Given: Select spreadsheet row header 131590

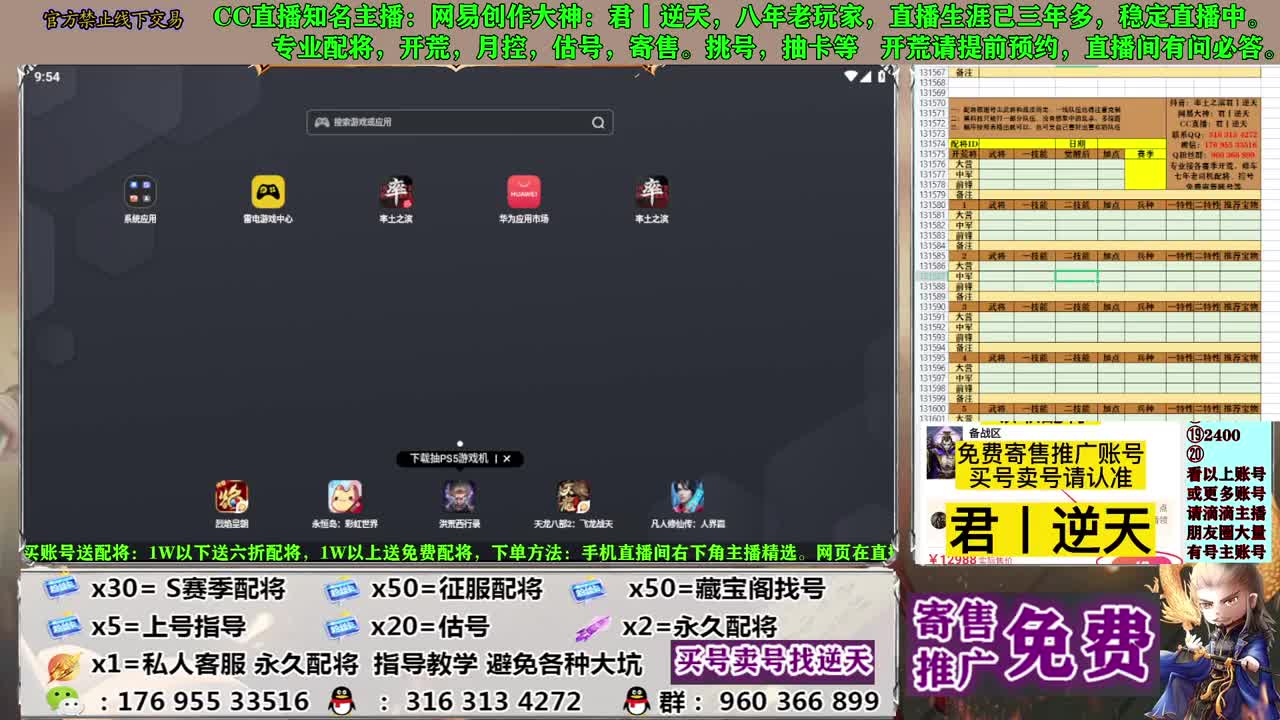Looking at the screenshot, I should 932,307.
